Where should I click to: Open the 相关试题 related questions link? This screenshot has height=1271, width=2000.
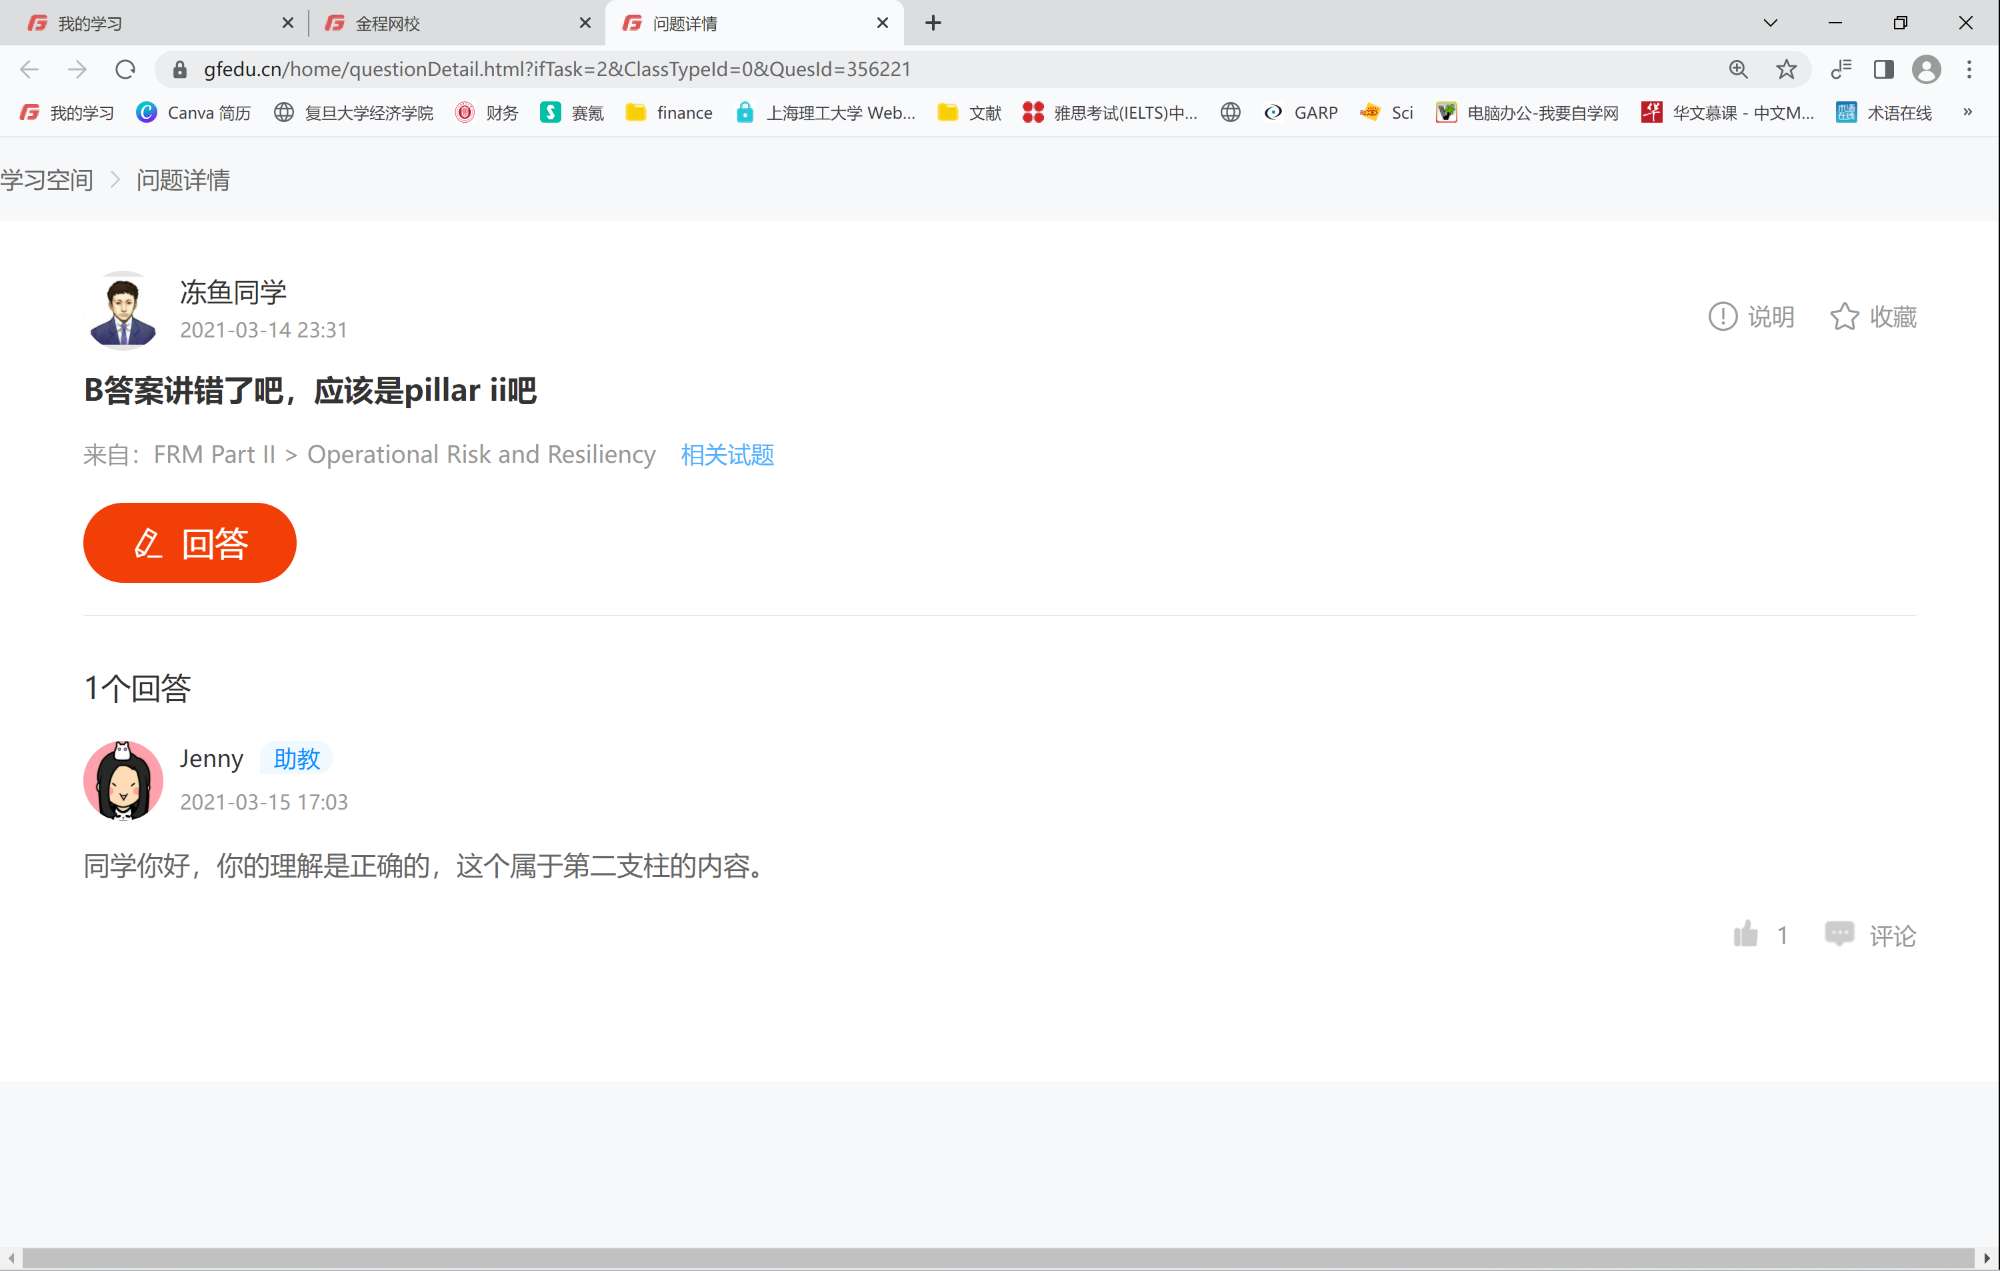point(727,455)
